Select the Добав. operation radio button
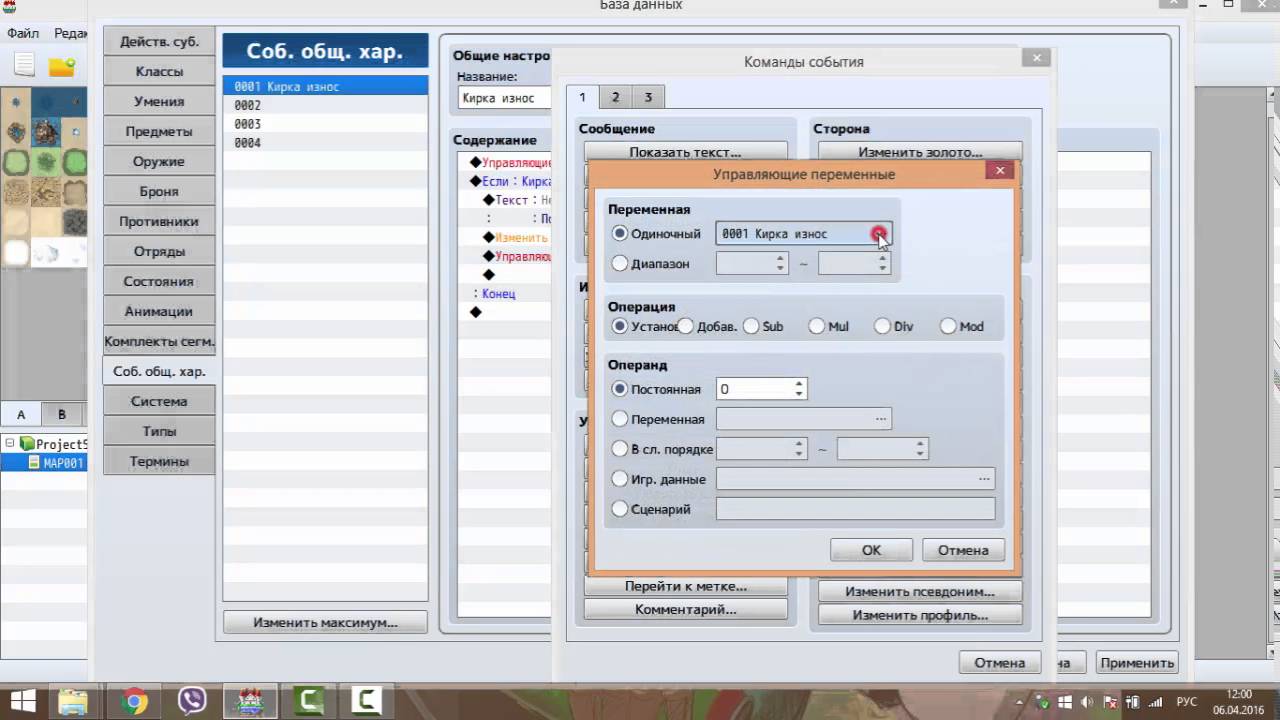The height and width of the screenshot is (720, 1280). point(685,326)
